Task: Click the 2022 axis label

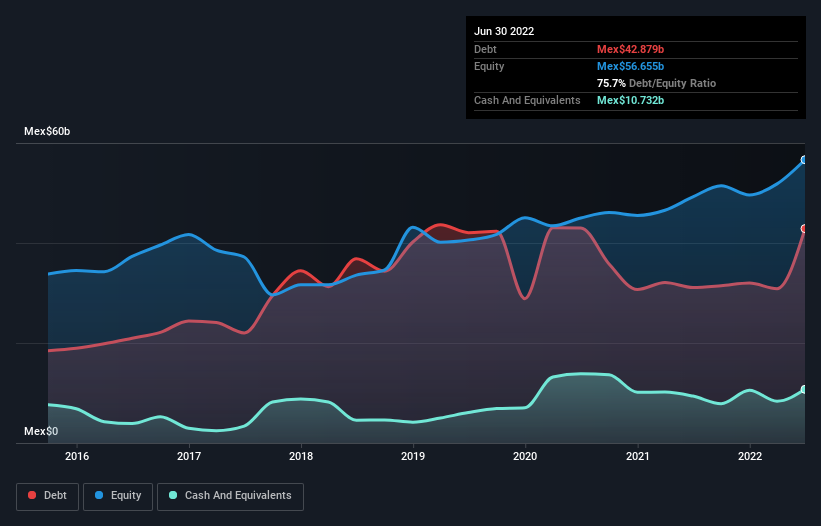Action: coord(750,456)
